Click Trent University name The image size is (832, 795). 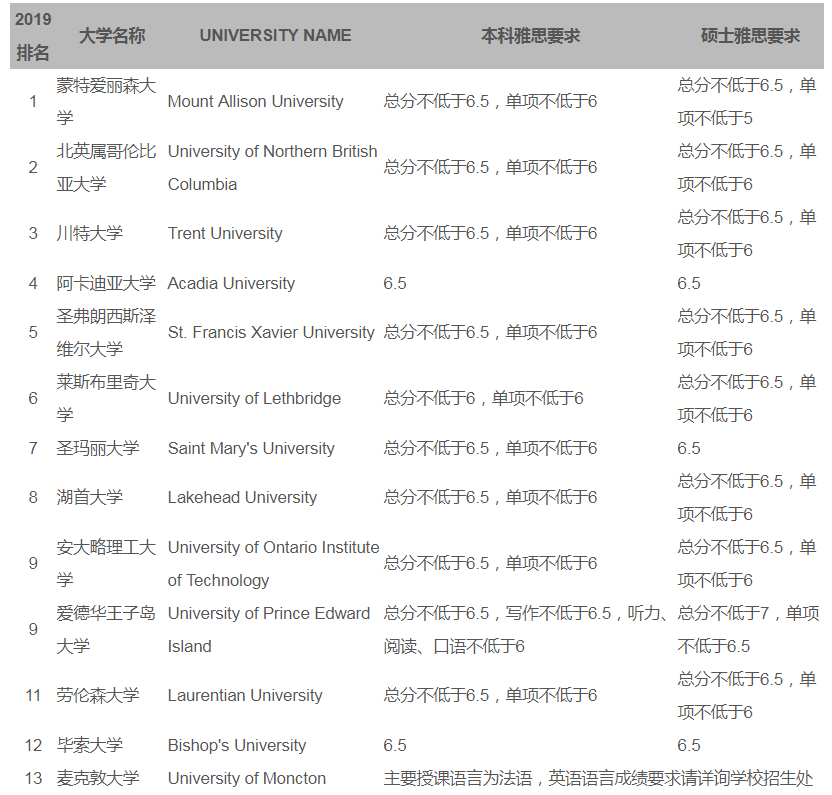pyautogui.click(x=225, y=233)
